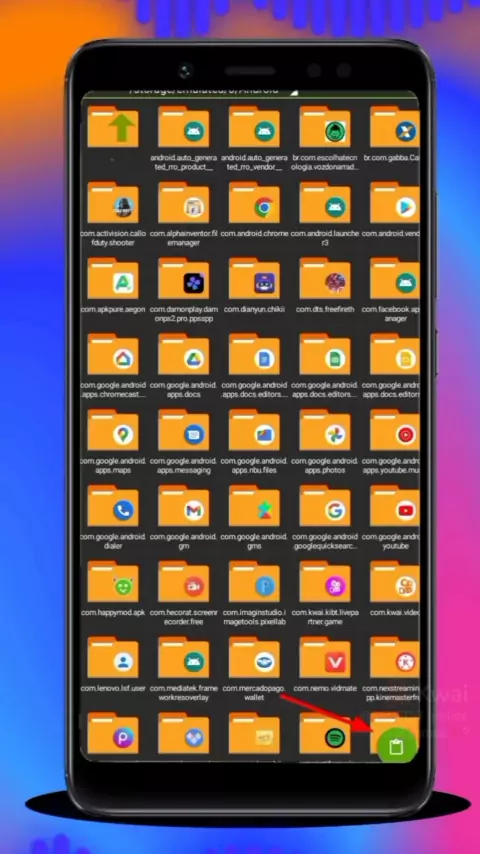
Task: Select the 'com.android.chrome' label text
Action: click(254, 233)
